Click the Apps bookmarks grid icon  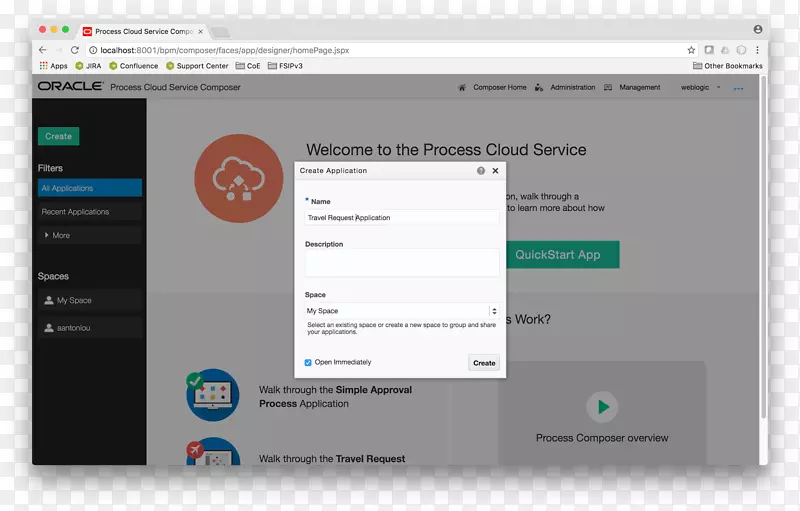point(44,66)
